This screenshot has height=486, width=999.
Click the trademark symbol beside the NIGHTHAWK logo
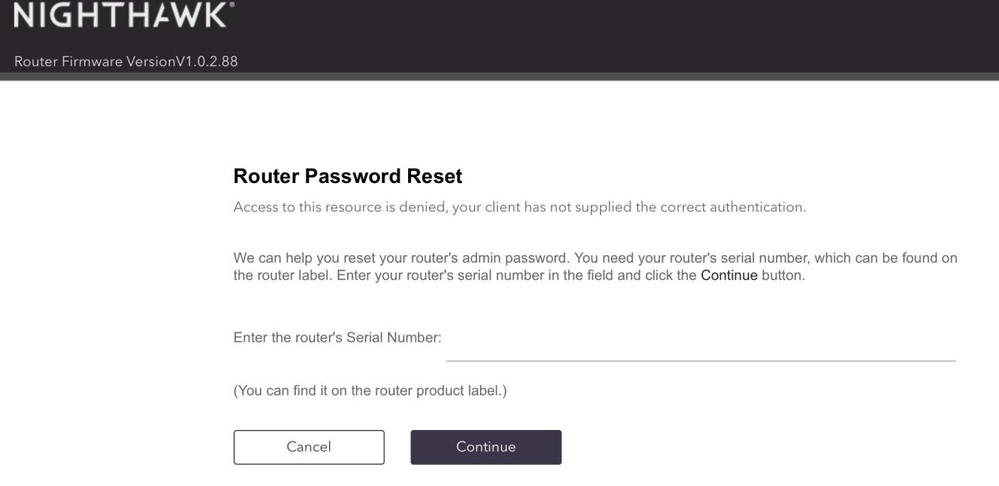tap(232, 6)
